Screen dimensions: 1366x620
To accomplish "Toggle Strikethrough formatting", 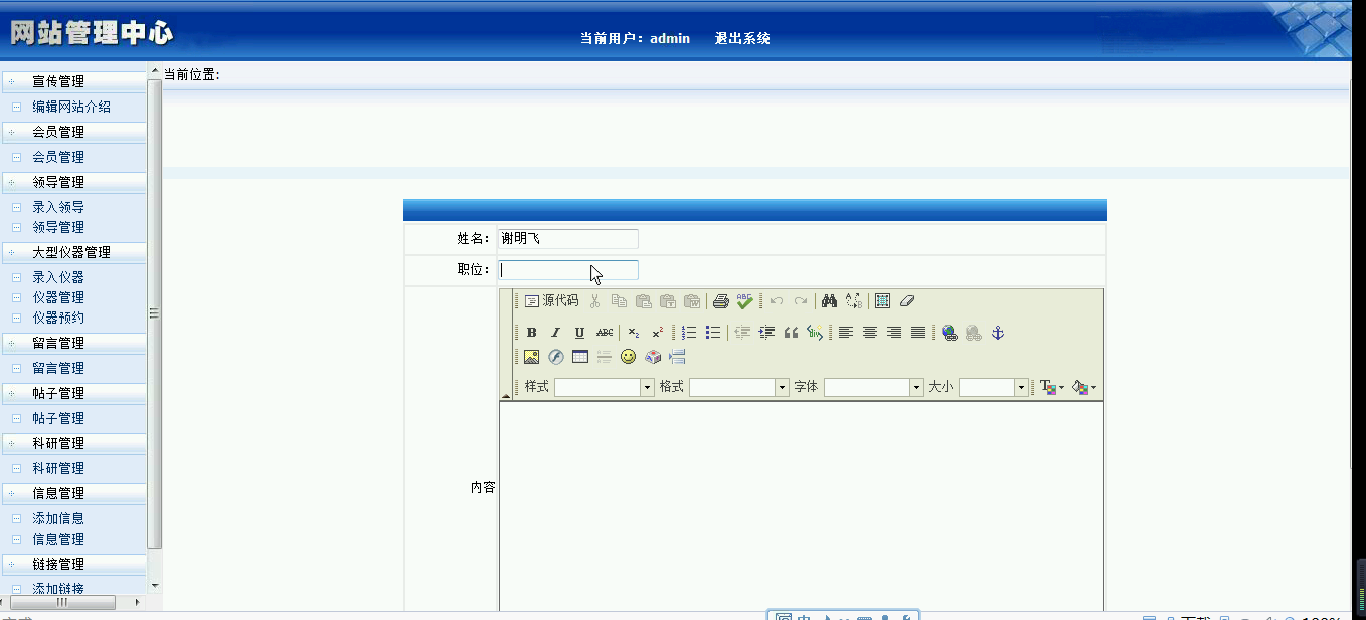I will (x=604, y=333).
